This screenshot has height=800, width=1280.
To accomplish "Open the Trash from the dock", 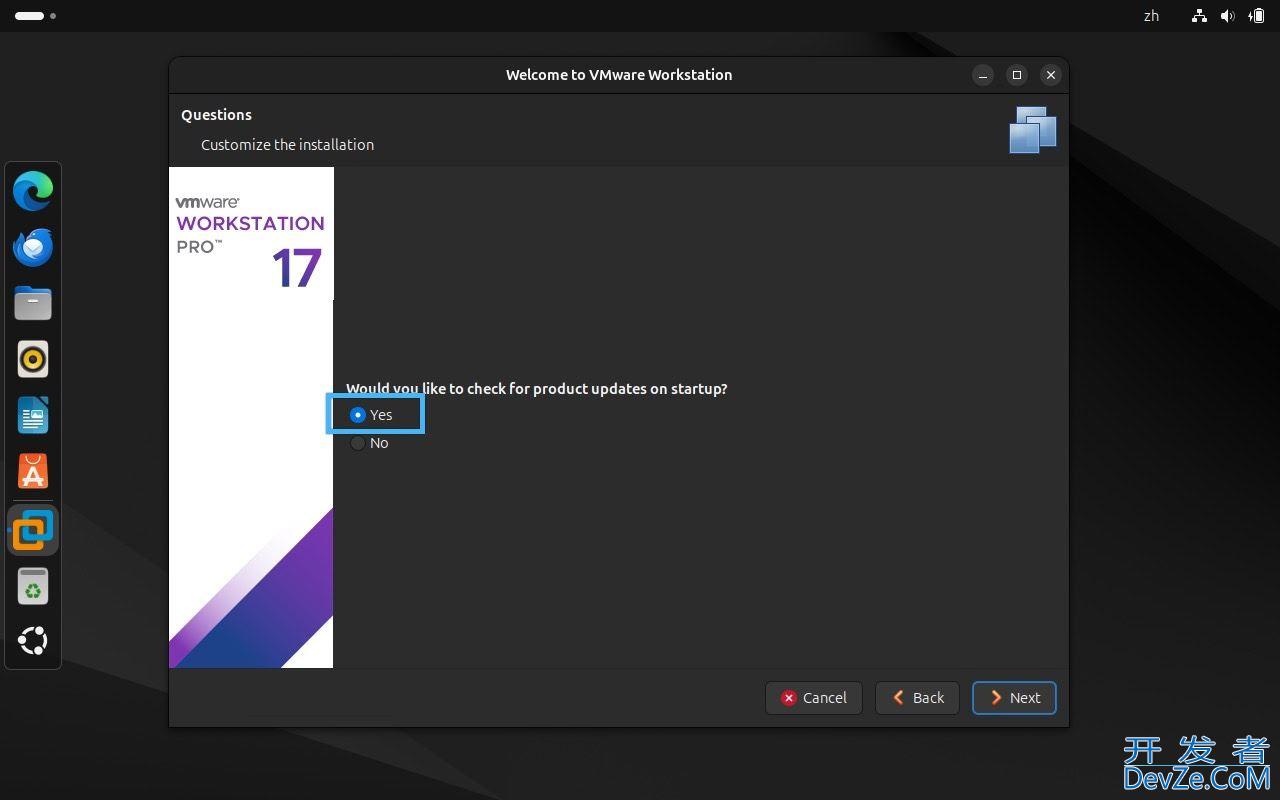I will coord(33,587).
